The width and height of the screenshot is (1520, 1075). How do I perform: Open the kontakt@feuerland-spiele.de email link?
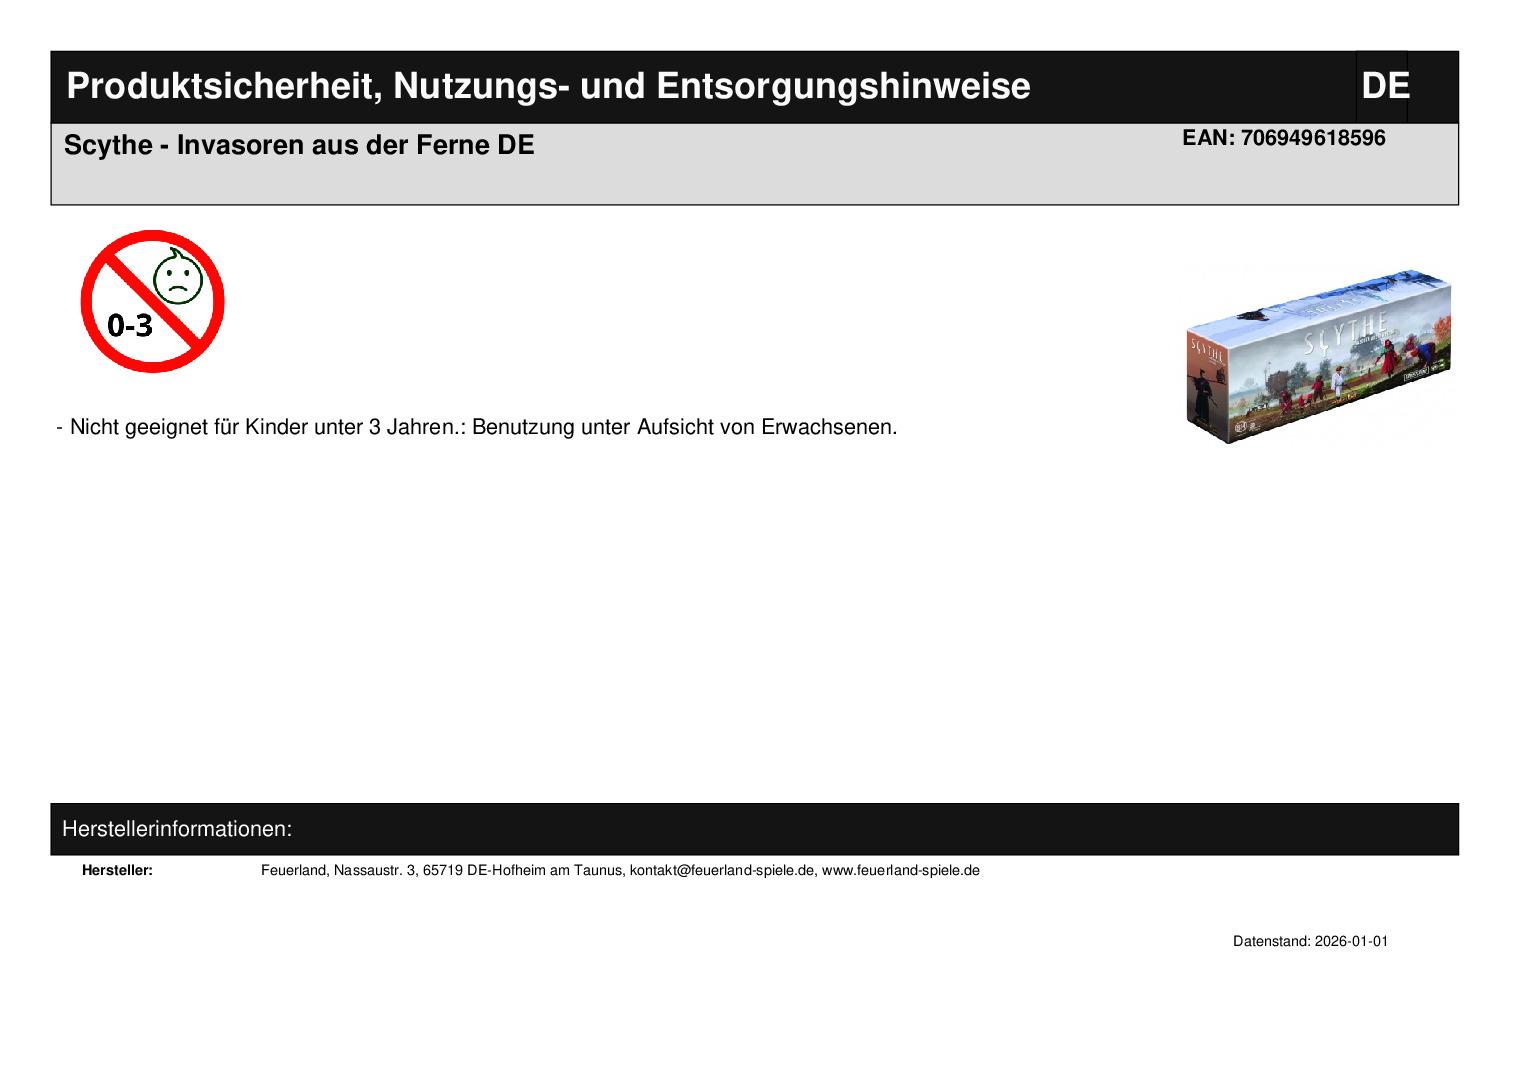[x=721, y=870]
